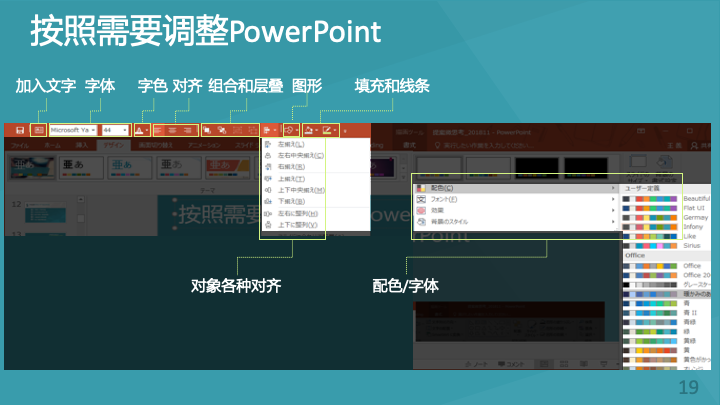The image size is (720, 405).
Task: Click the ungroup objects icon
Action: 252,130
